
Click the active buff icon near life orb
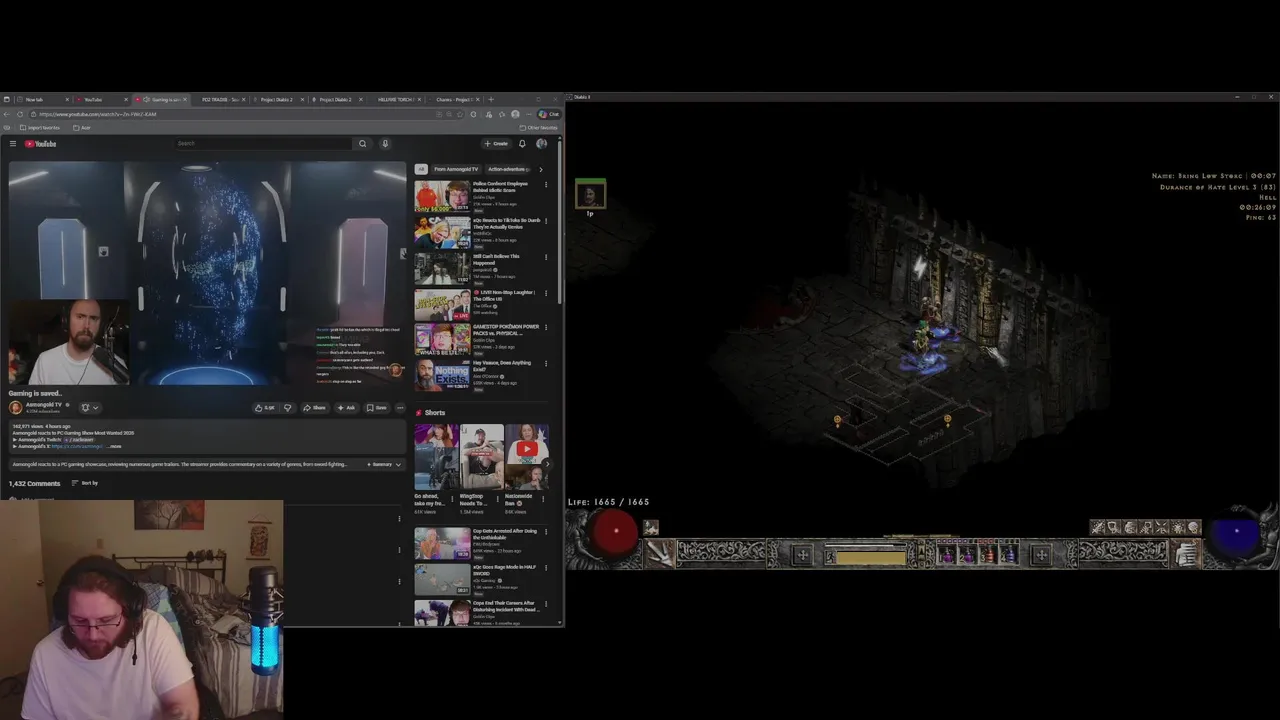pyautogui.click(x=651, y=528)
